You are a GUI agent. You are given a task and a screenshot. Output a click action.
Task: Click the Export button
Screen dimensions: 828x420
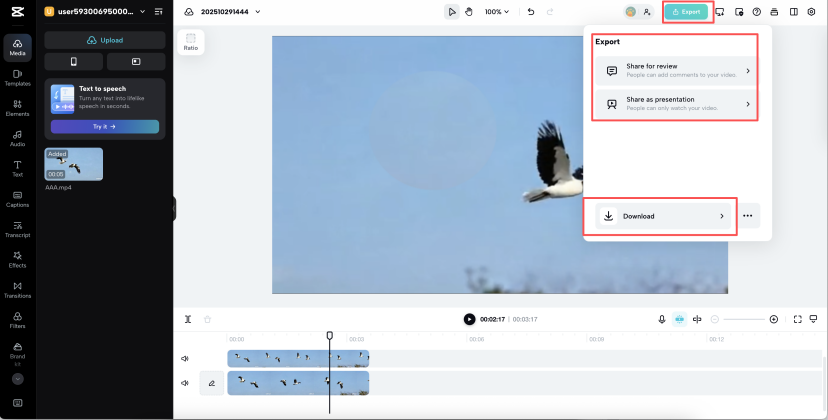(686, 12)
